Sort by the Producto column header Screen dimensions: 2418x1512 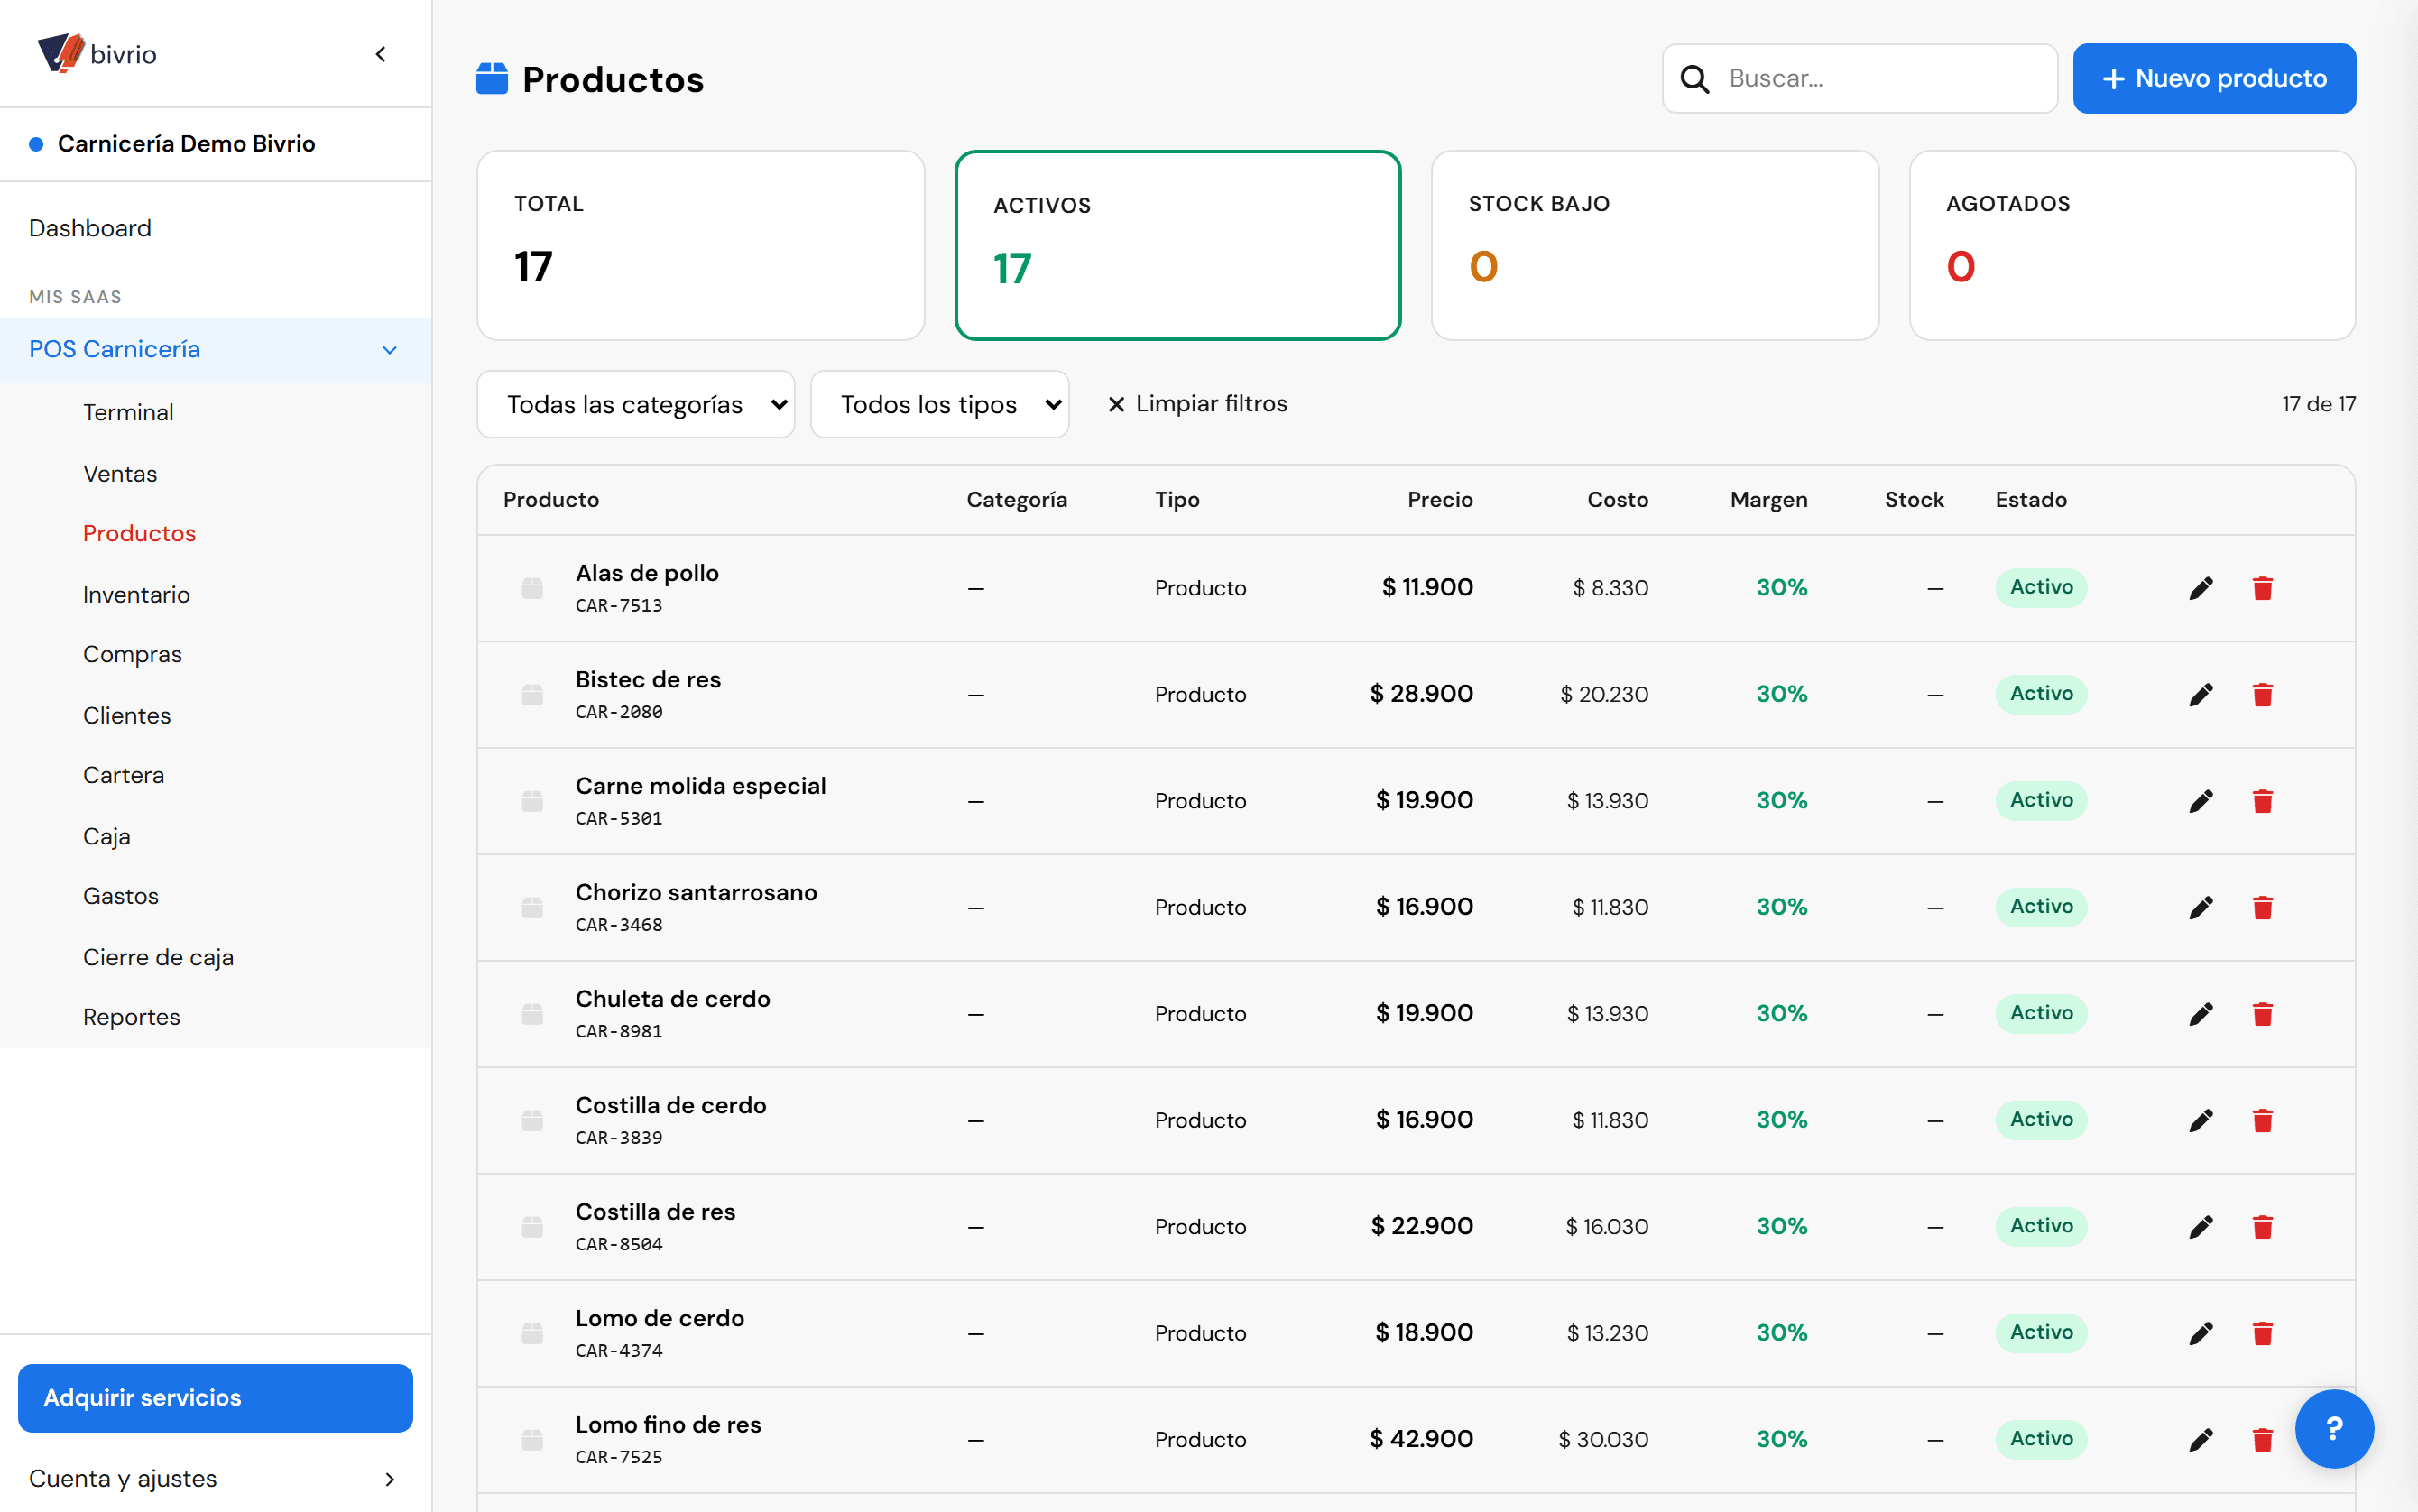pos(551,500)
